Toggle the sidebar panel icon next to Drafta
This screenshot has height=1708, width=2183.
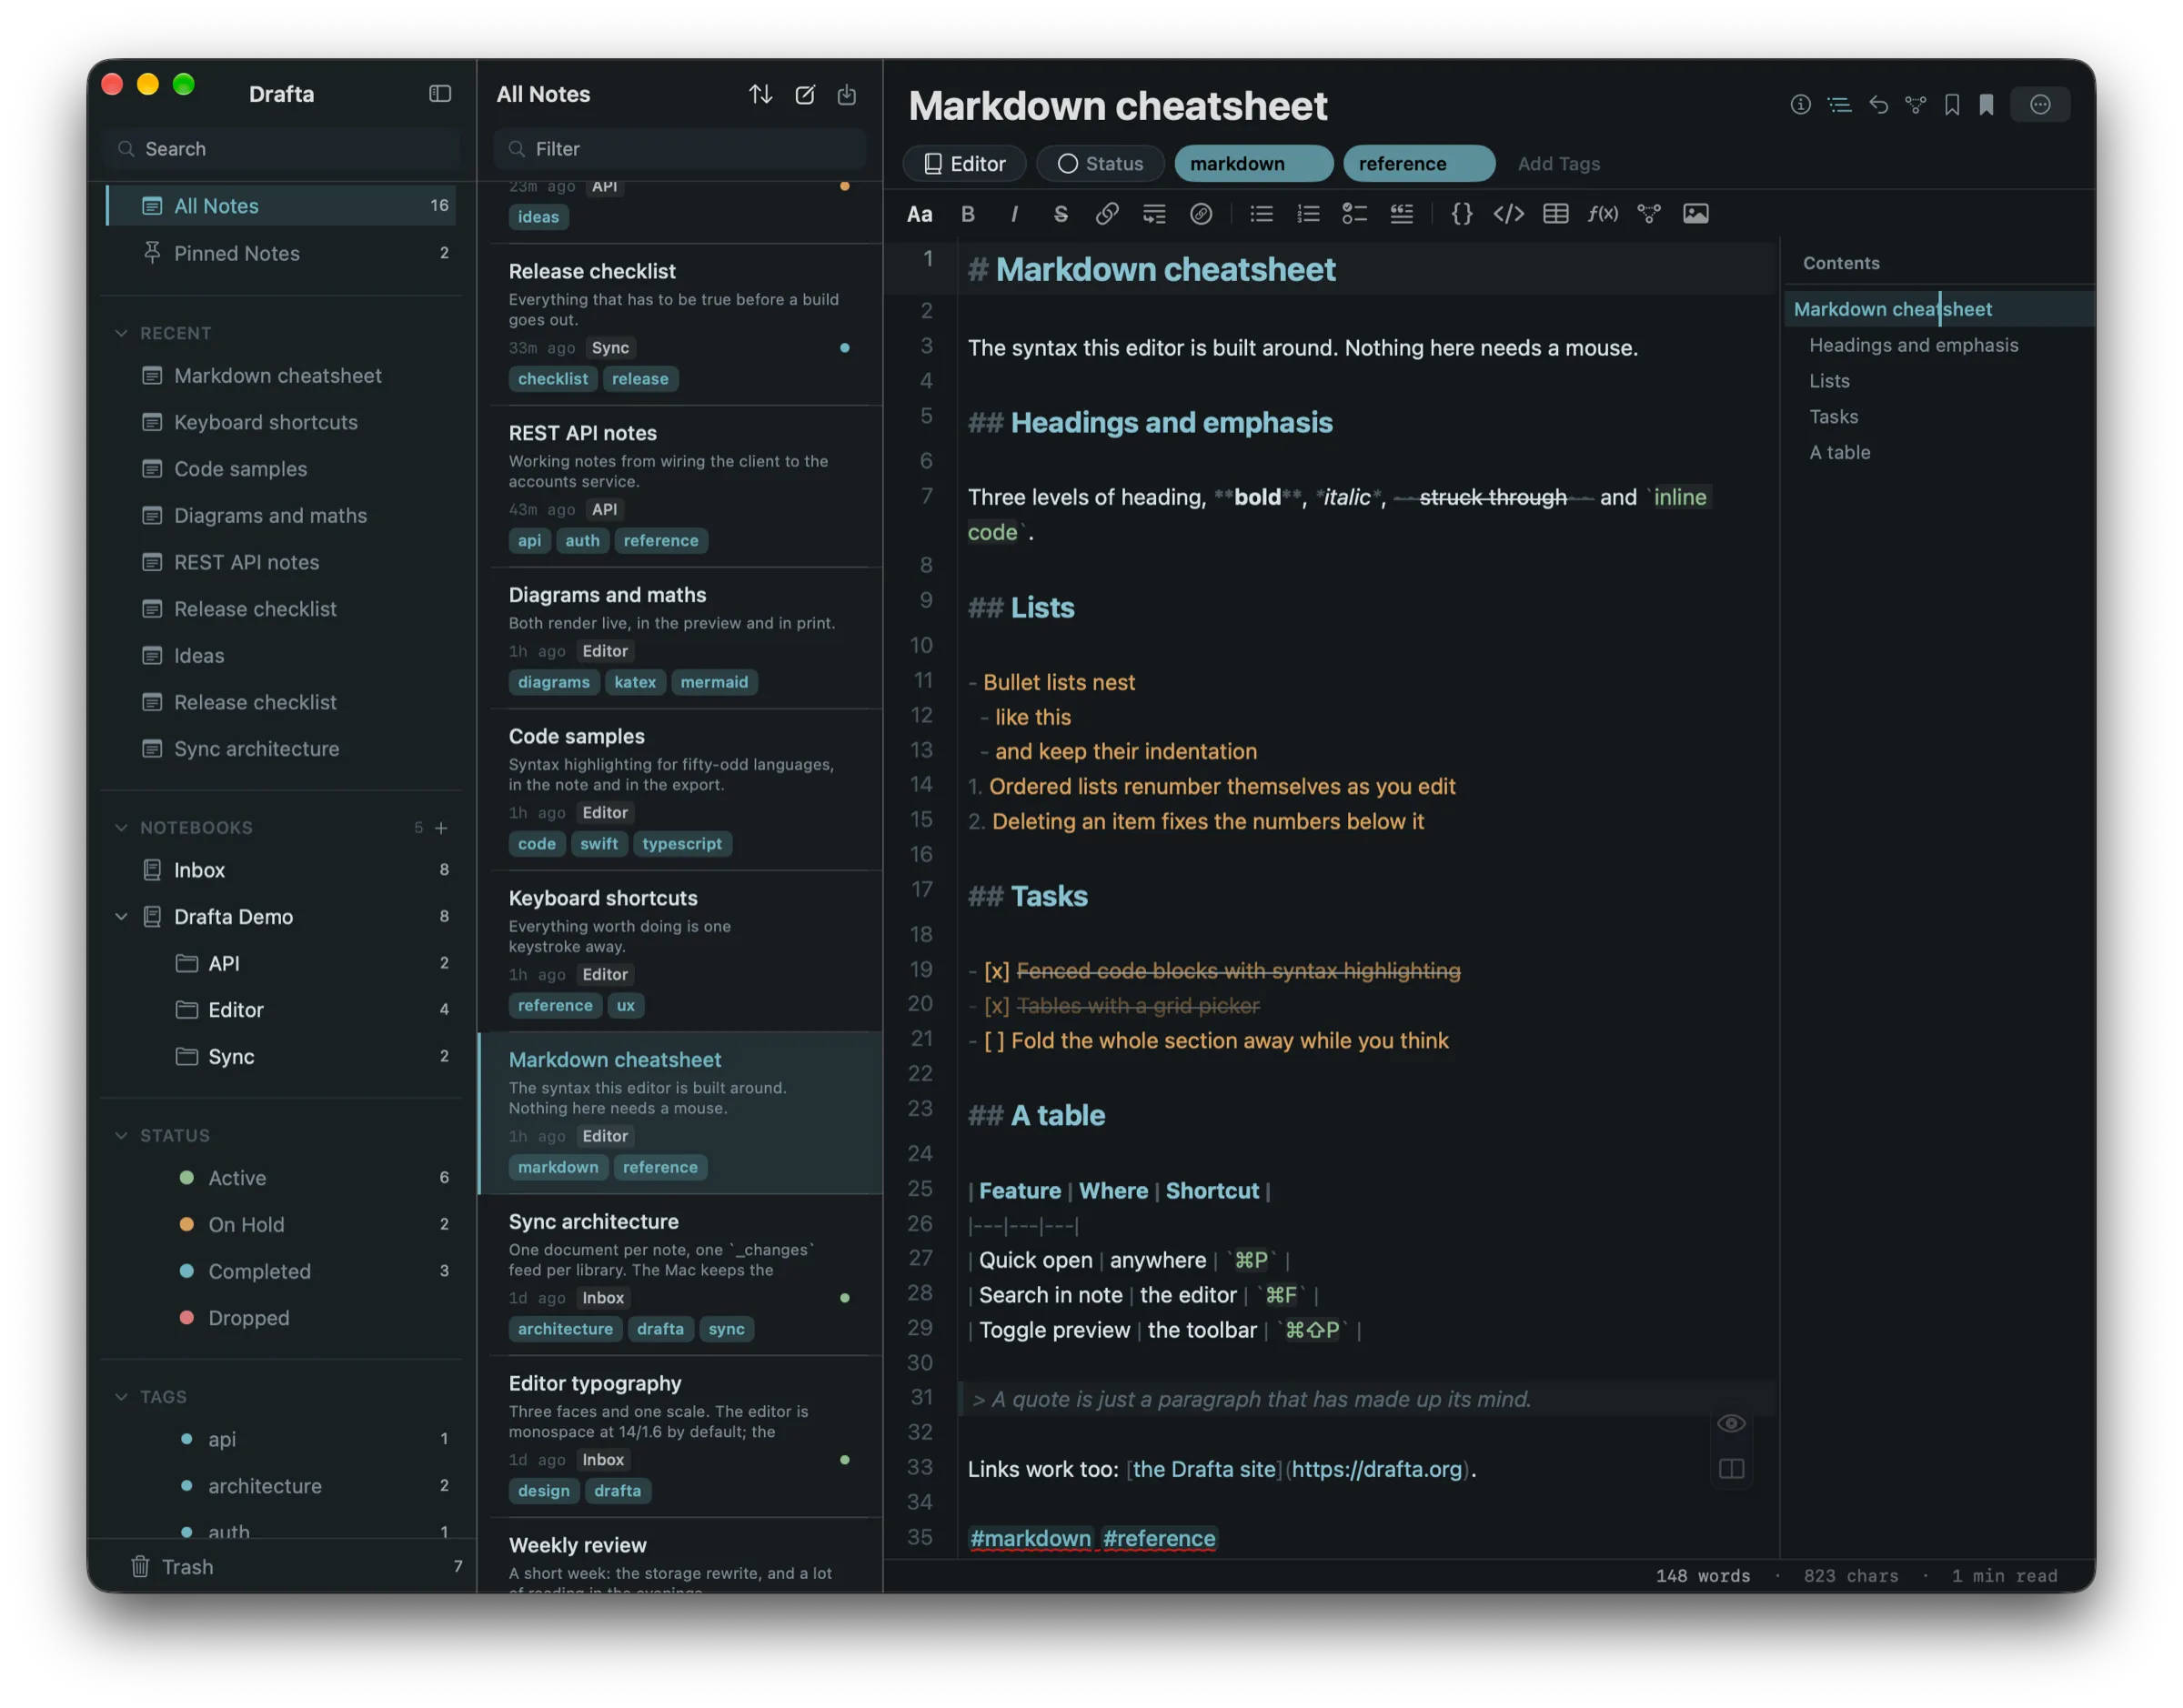coord(440,94)
